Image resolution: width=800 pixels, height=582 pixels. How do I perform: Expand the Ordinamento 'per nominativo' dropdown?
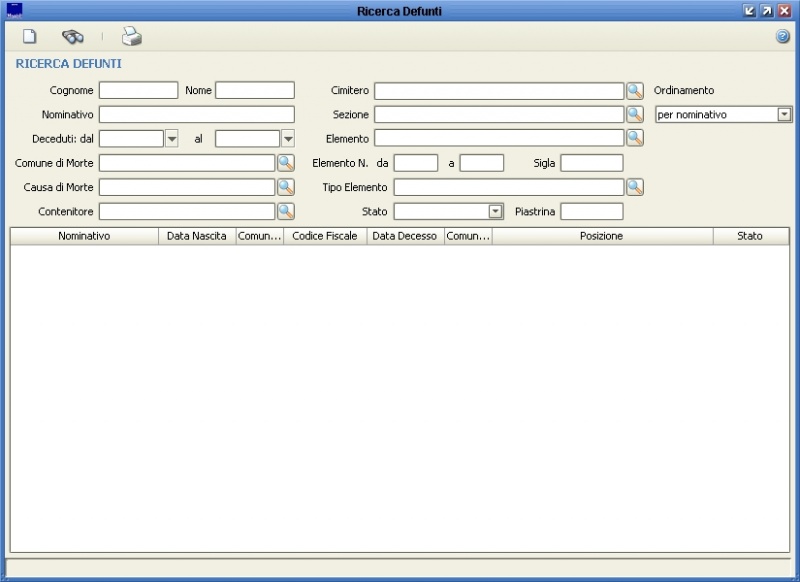(784, 115)
